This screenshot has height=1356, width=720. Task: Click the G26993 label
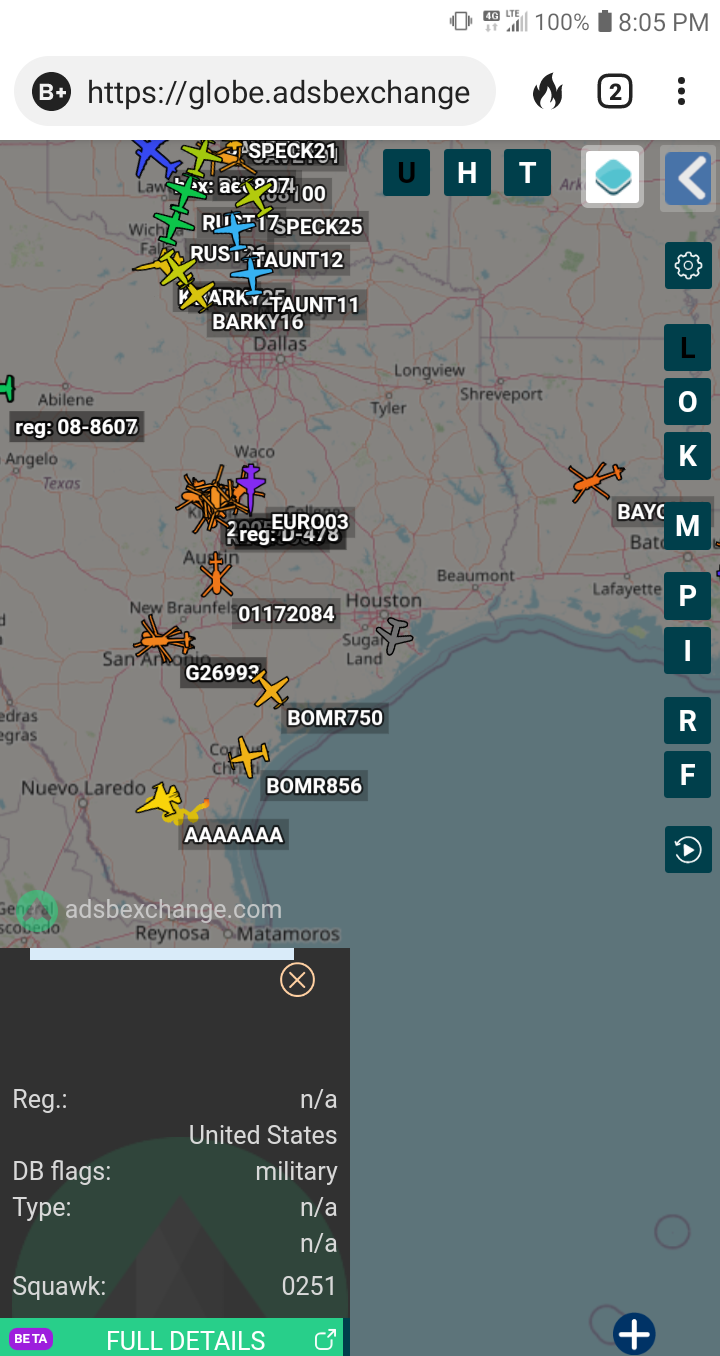coord(222,674)
